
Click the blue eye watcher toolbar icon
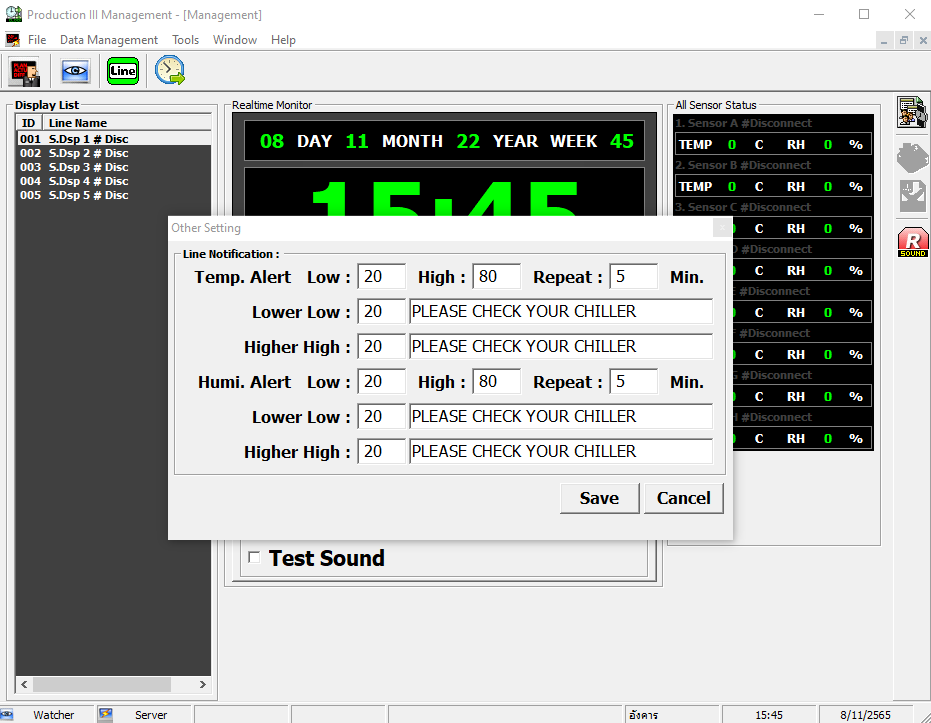tap(75, 71)
